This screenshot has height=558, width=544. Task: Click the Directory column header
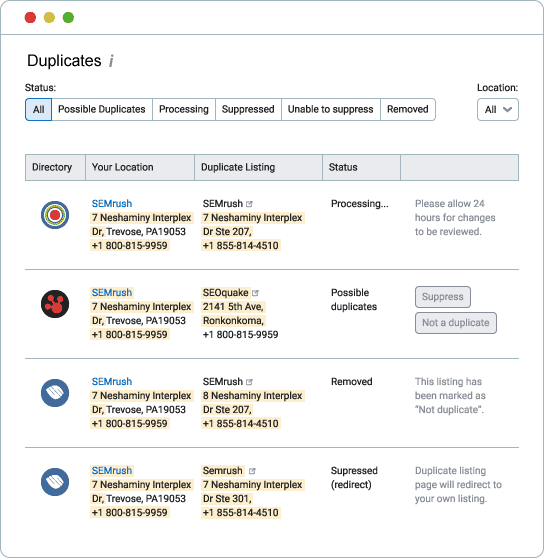pos(55,167)
